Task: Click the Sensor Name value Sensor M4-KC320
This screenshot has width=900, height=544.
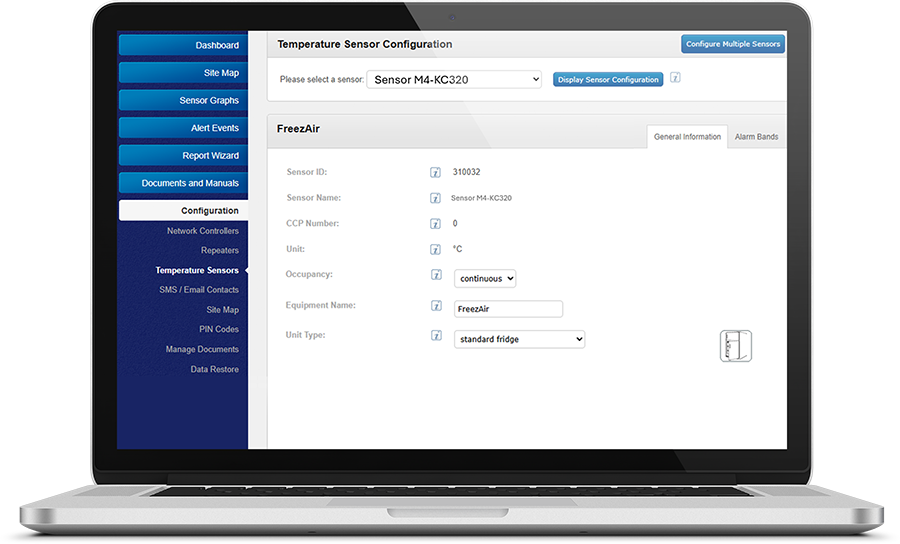Action: click(x=481, y=198)
